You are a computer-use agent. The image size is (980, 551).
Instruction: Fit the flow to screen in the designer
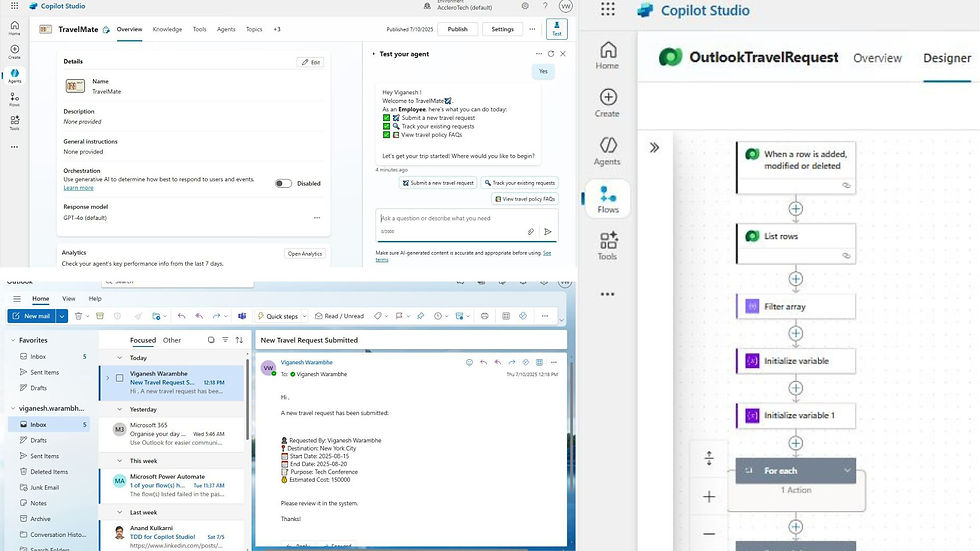tap(709, 458)
